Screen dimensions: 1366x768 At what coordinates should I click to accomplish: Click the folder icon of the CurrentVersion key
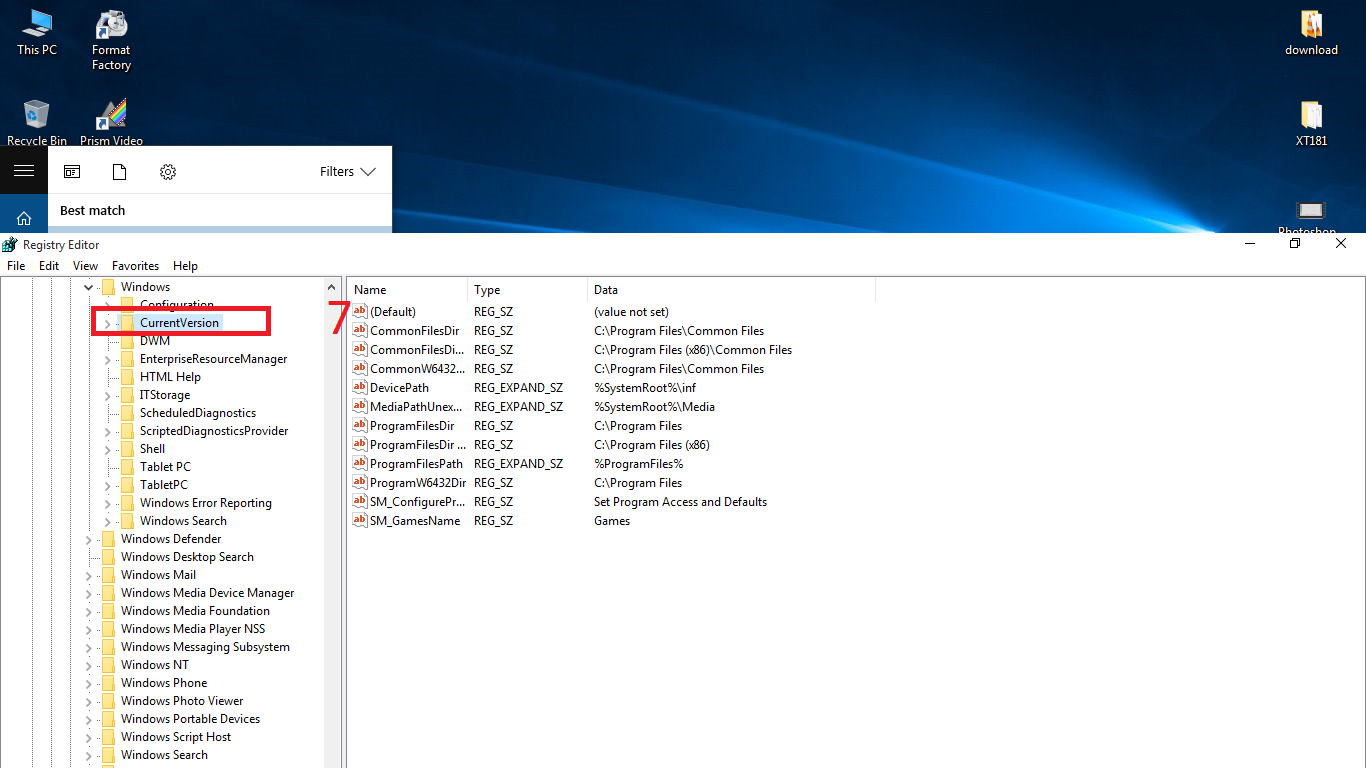(127, 323)
